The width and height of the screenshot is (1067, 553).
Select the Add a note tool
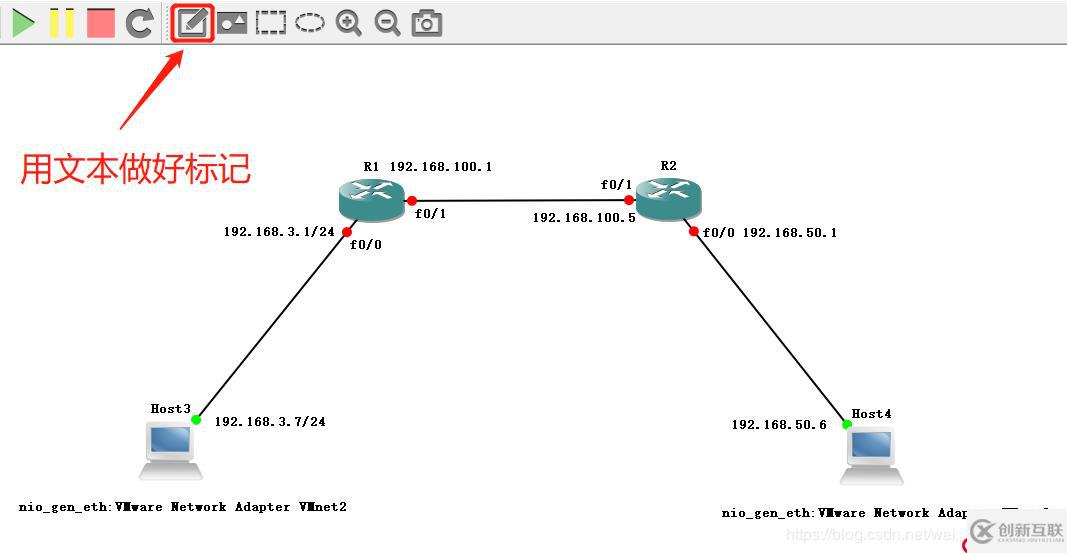[x=192, y=24]
